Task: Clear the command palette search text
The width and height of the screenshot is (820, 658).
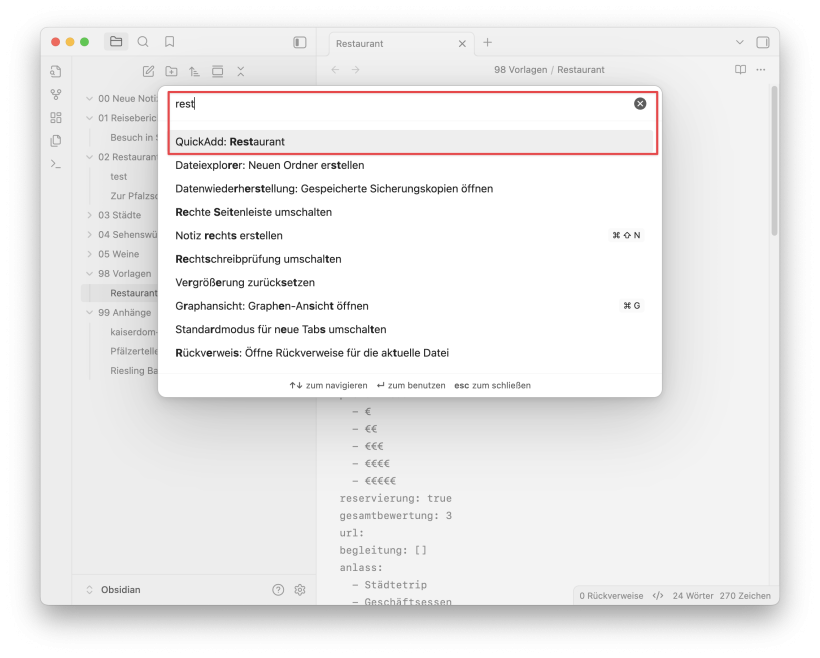Action: click(640, 104)
